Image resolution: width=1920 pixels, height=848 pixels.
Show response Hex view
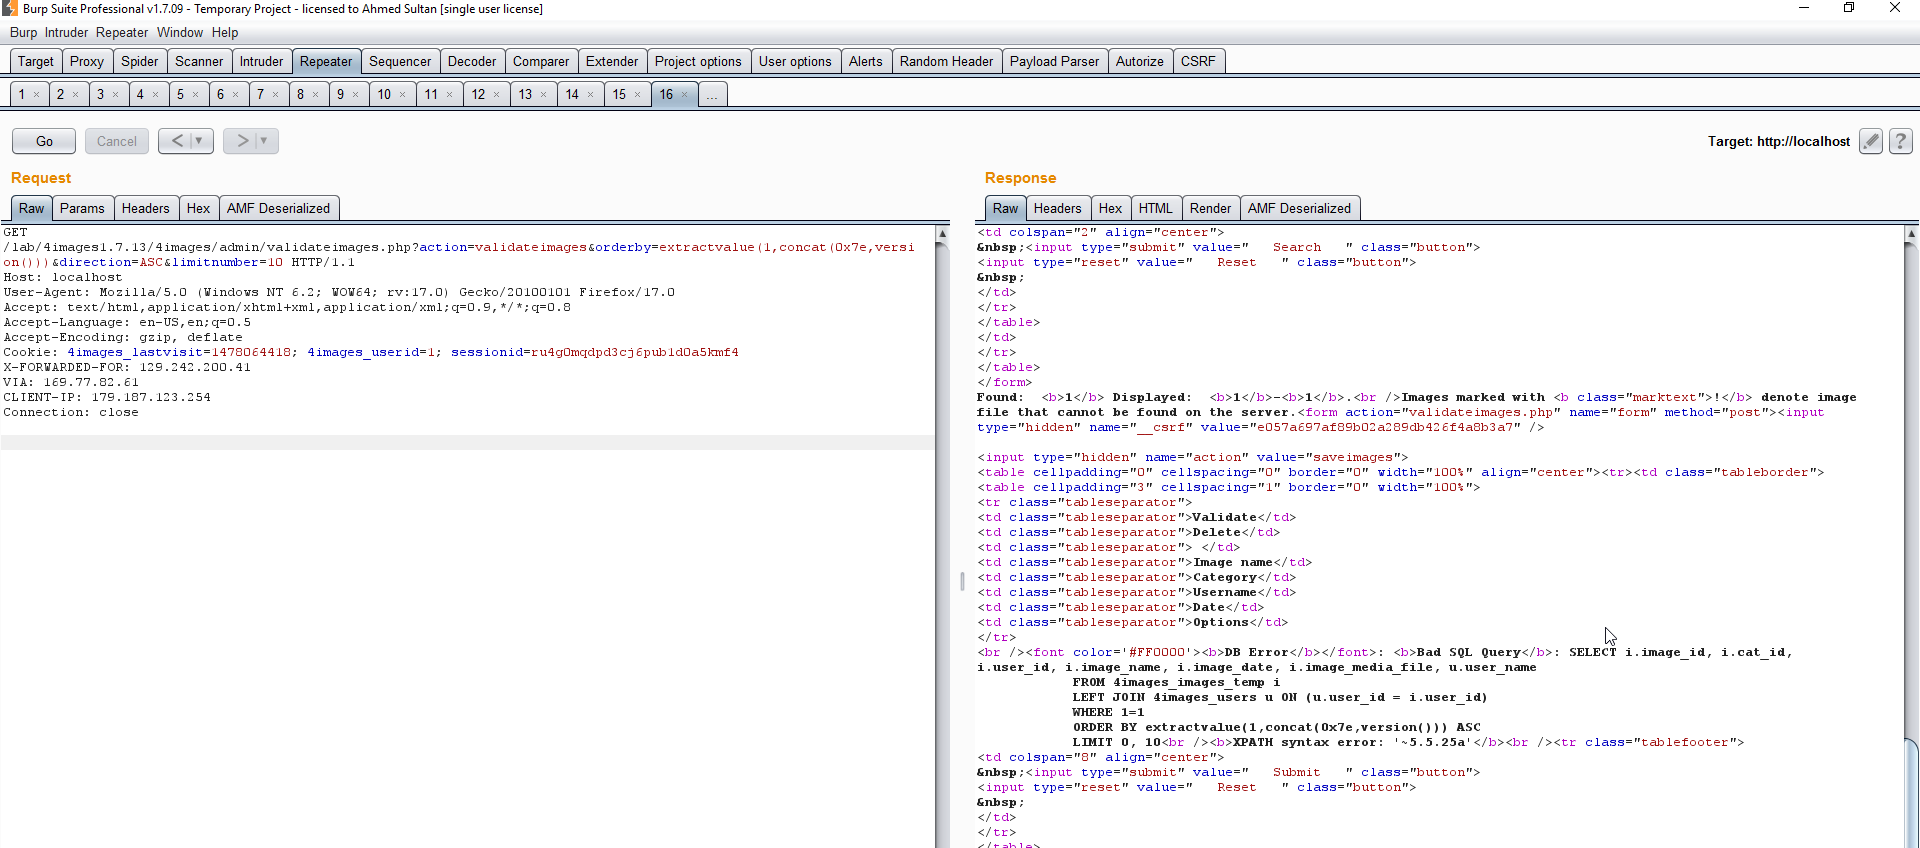coord(1110,208)
